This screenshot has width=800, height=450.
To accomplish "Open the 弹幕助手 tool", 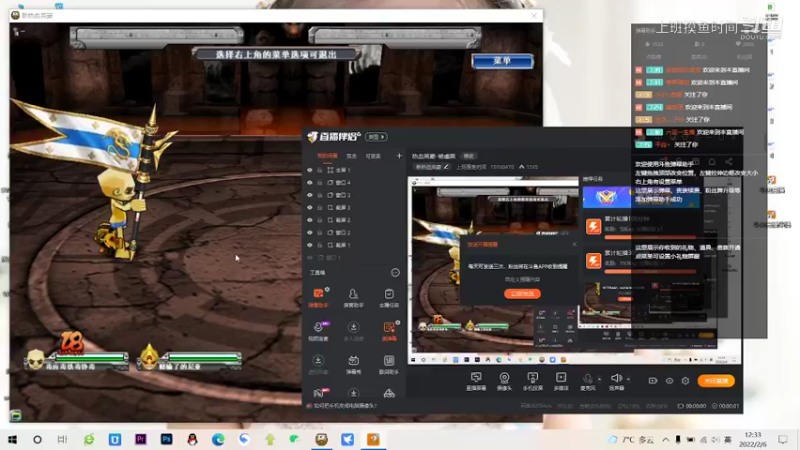I will tap(318, 297).
